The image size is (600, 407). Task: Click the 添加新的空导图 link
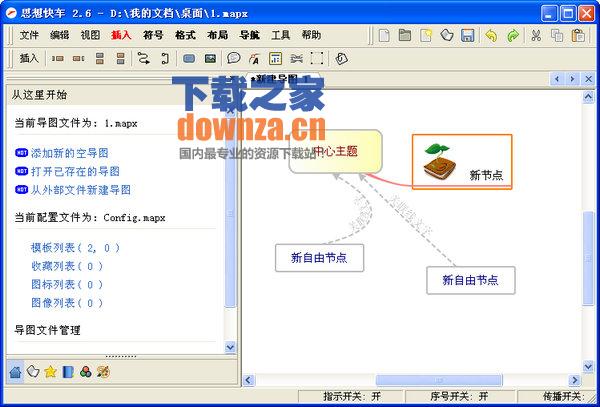(70, 153)
